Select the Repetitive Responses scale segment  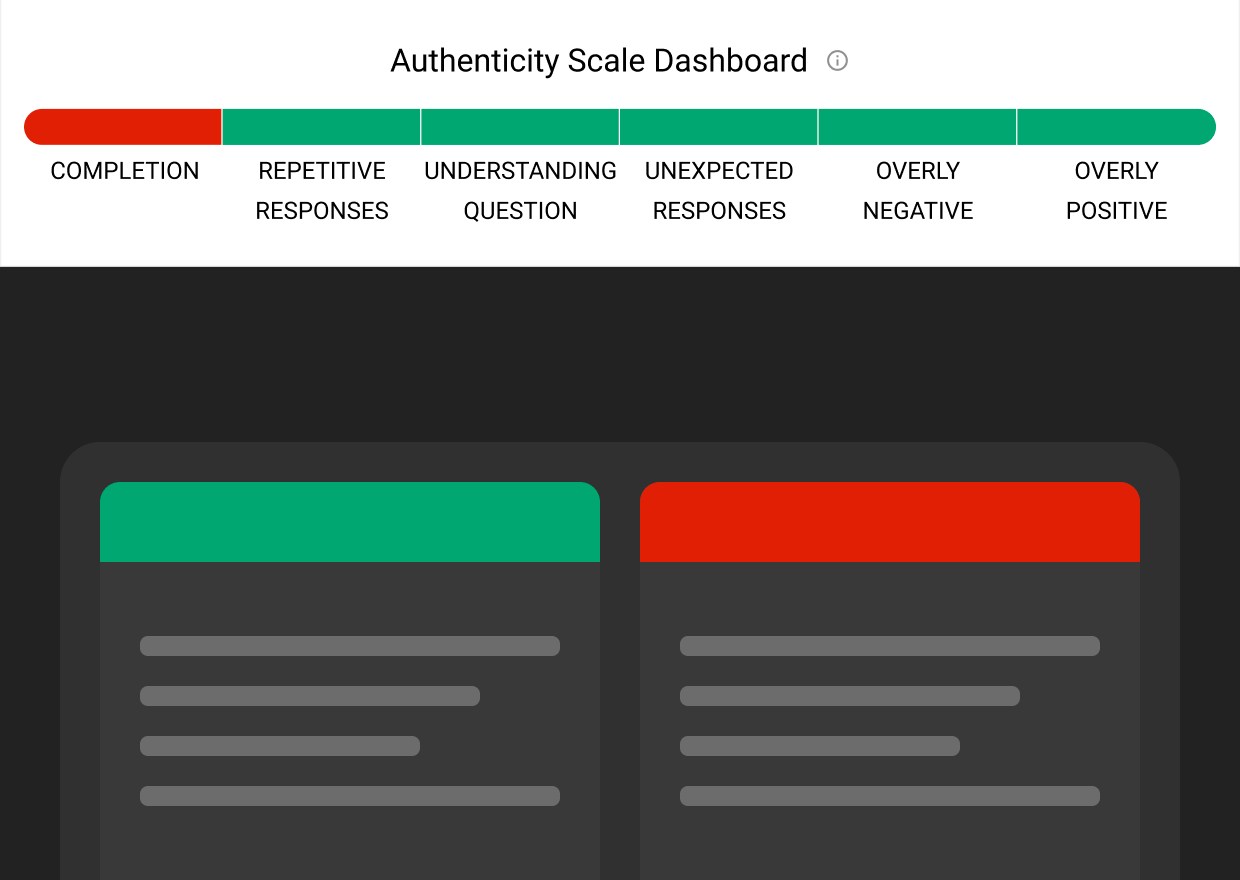coord(321,127)
